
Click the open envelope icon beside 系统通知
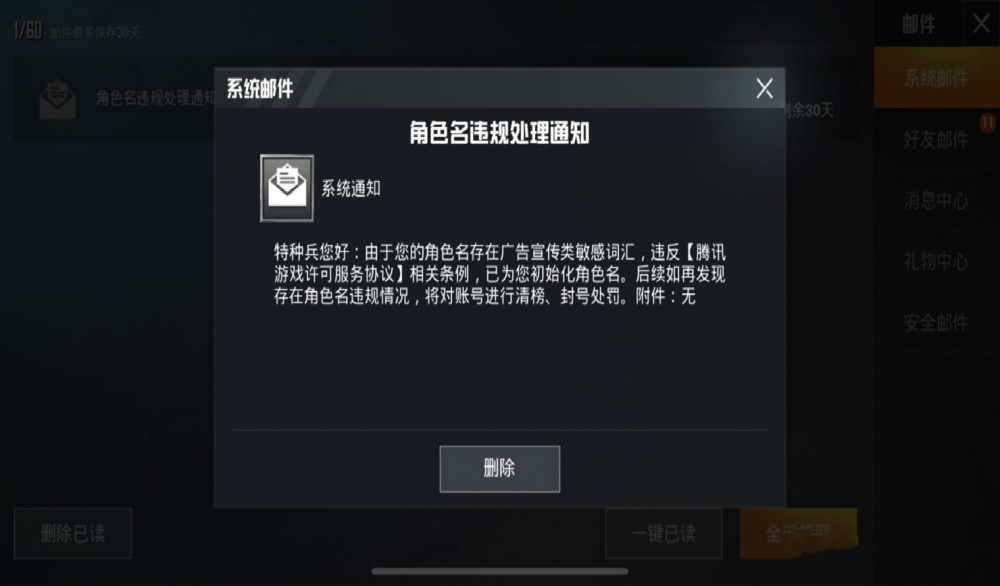tap(287, 188)
